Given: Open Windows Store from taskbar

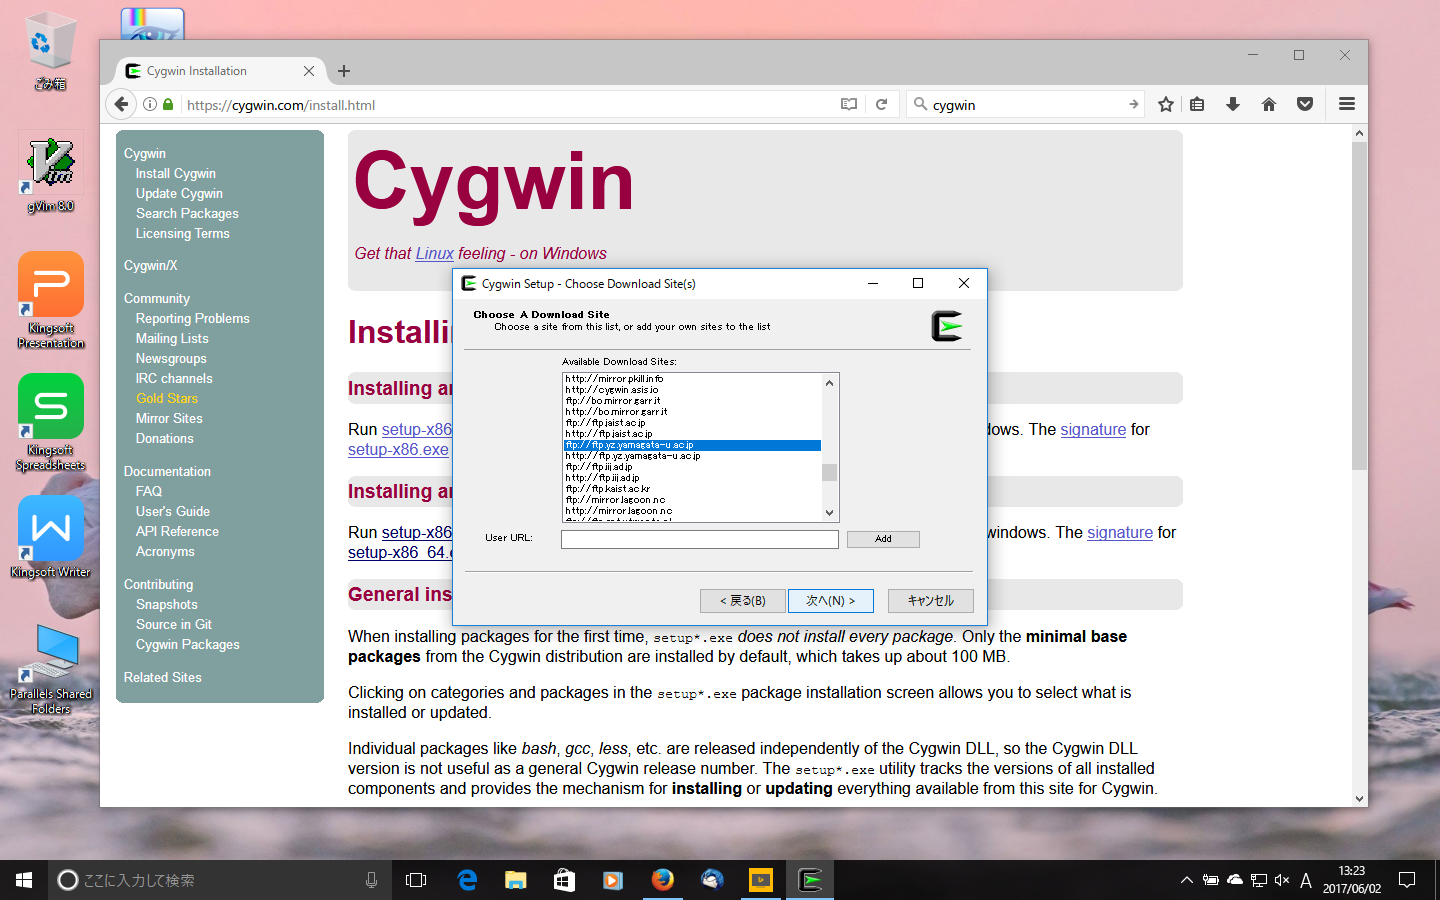Looking at the screenshot, I should pos(564,880).
